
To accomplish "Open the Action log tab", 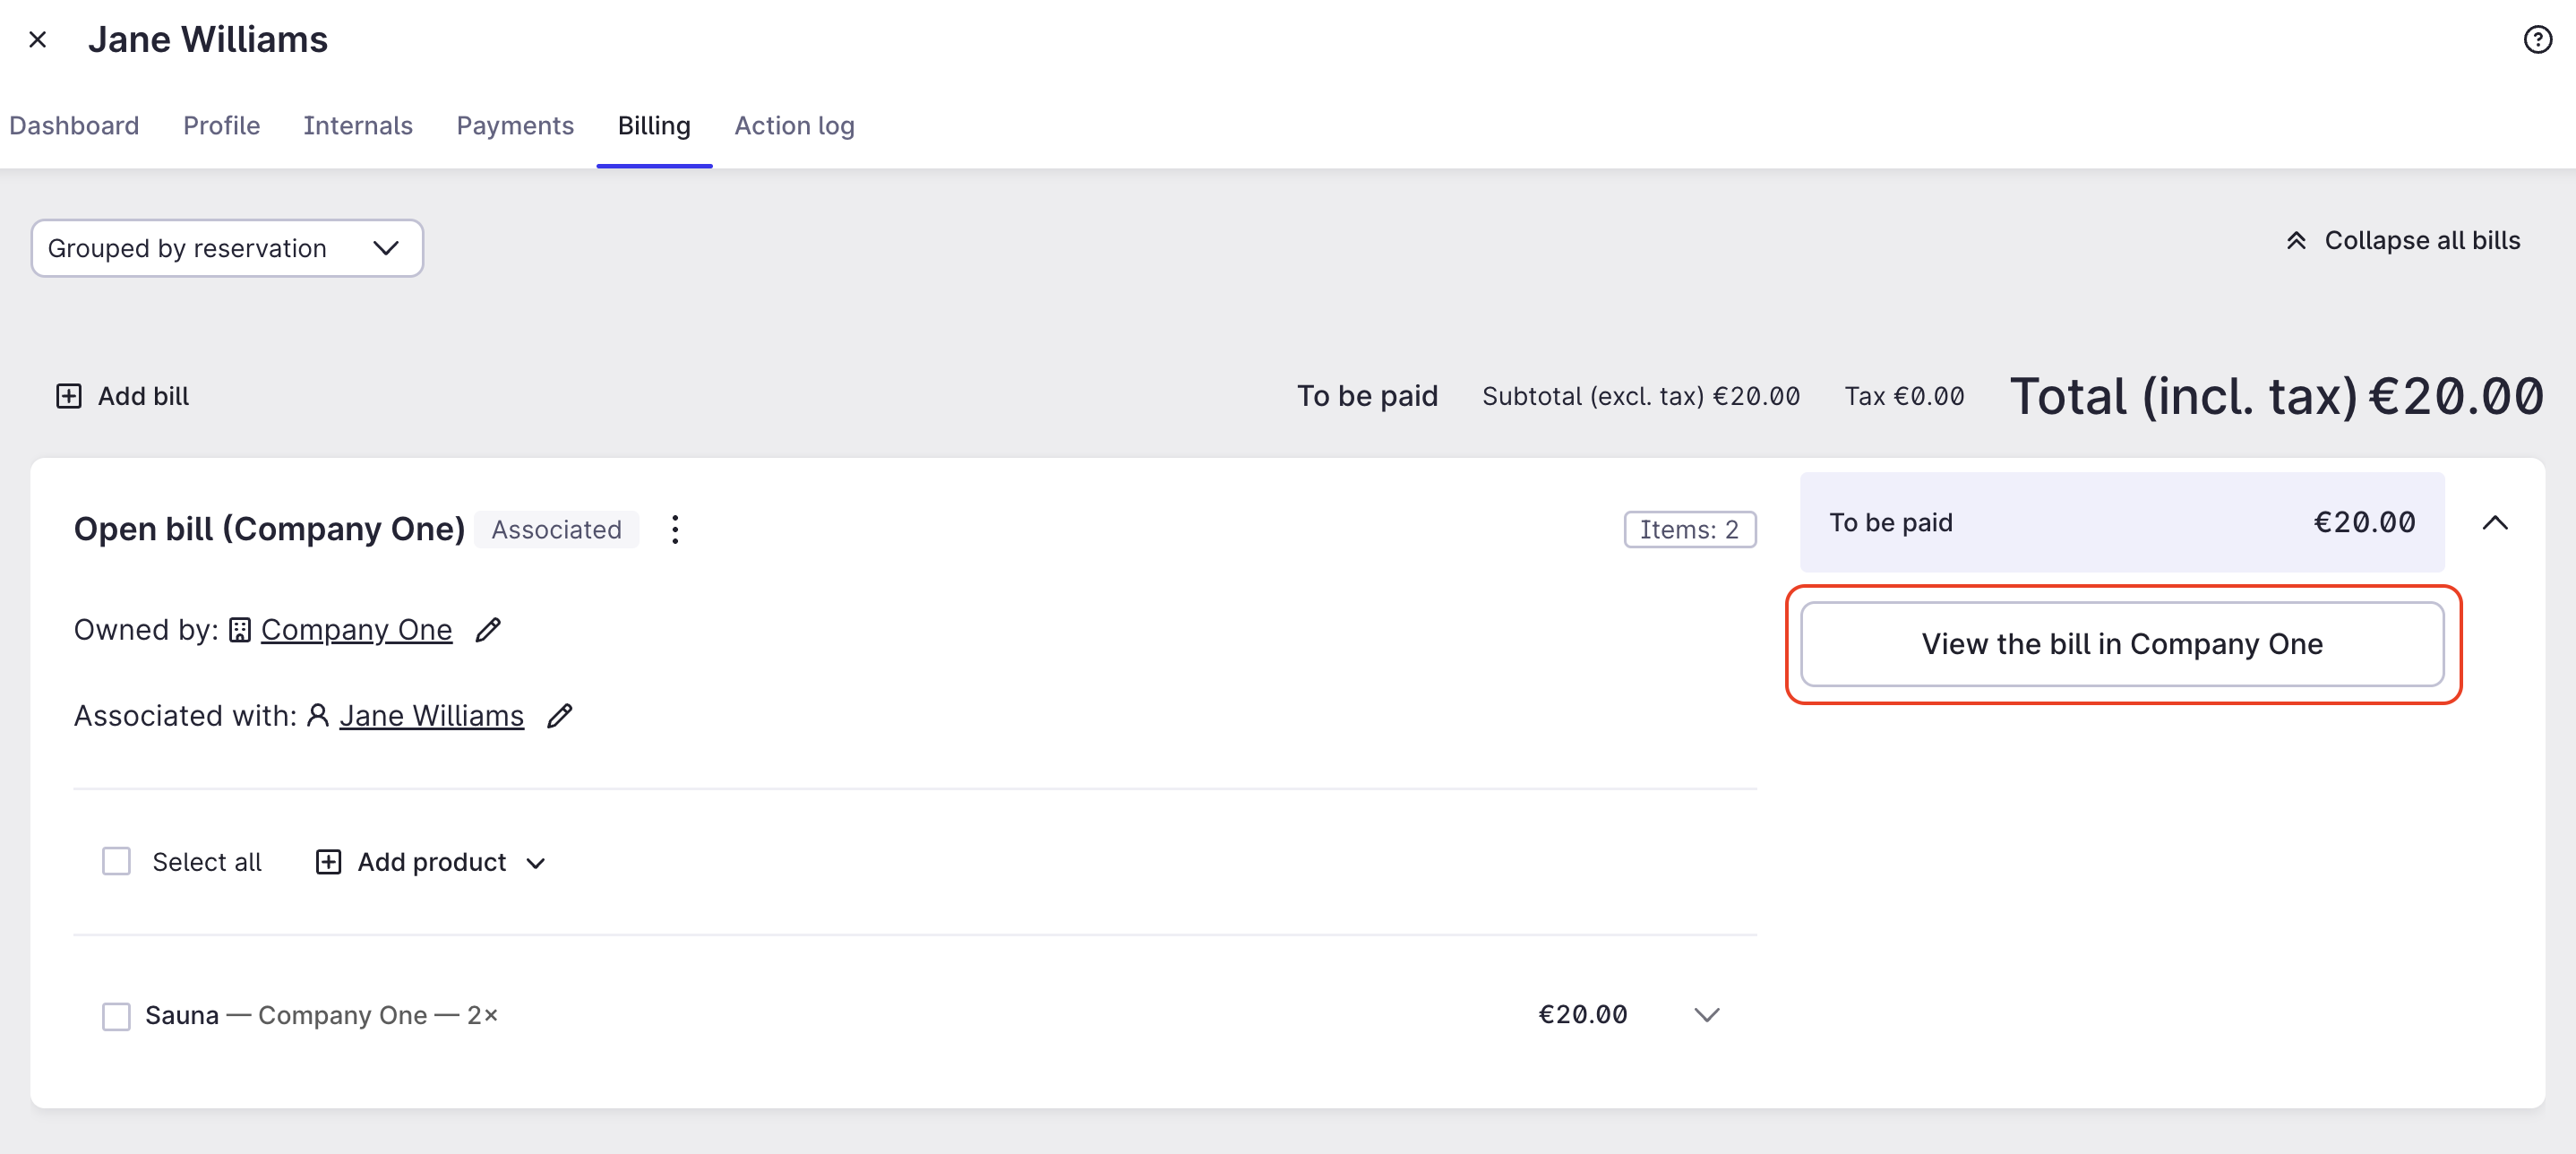I will pos(794,126).
